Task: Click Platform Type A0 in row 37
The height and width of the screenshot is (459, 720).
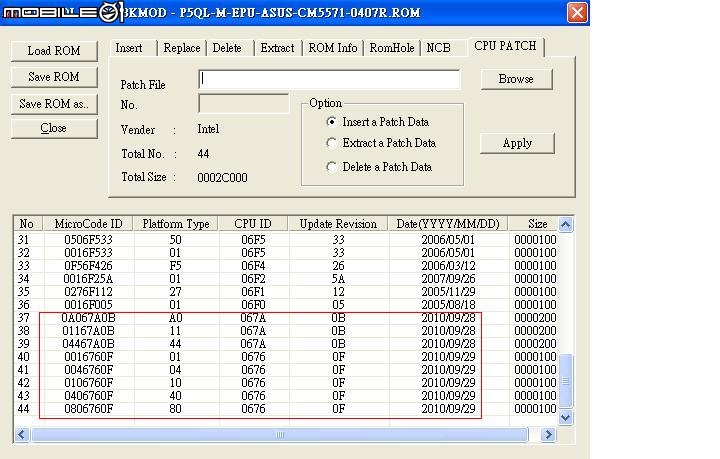Action: [x=175, y=318]
